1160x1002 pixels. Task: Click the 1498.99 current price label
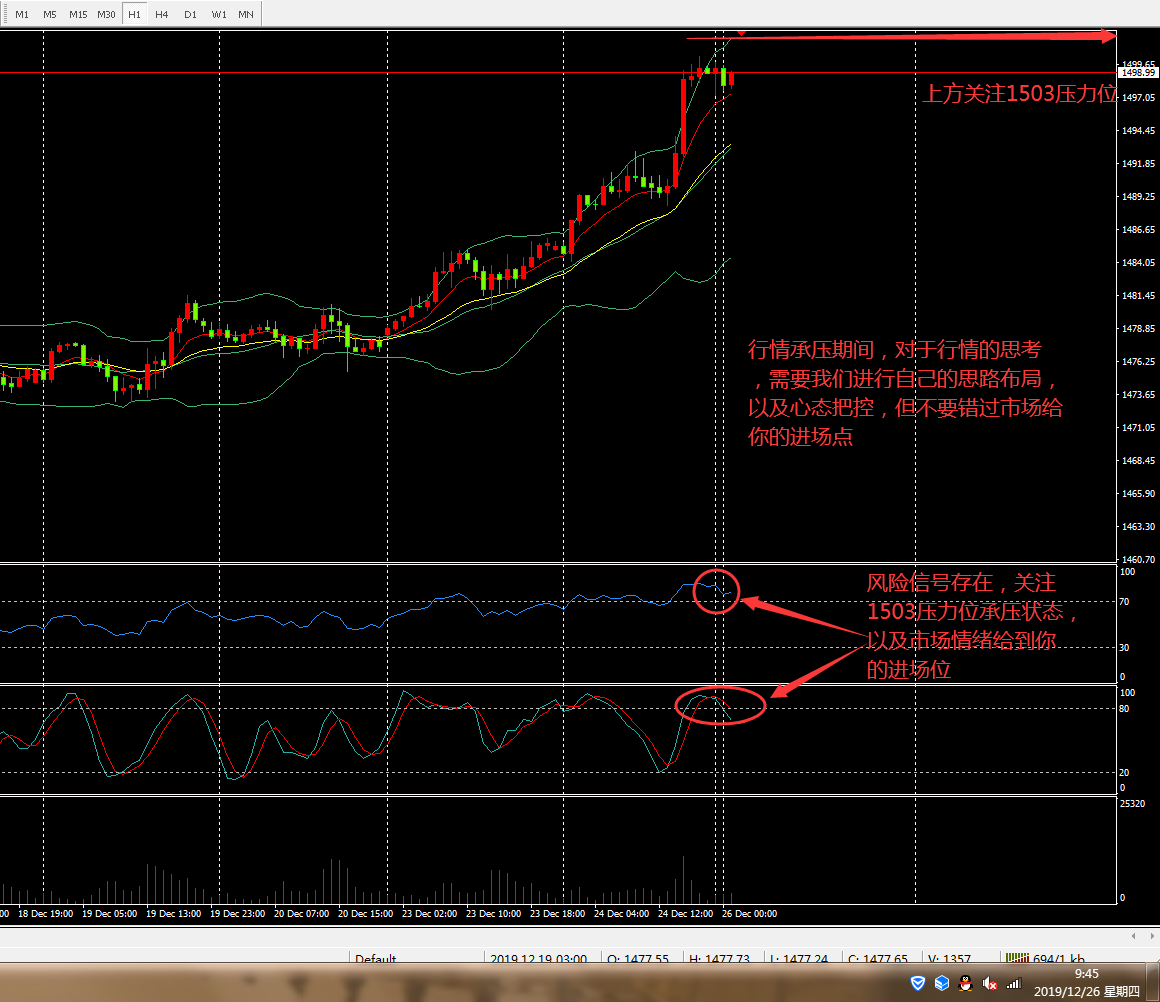pos(1138,73)
